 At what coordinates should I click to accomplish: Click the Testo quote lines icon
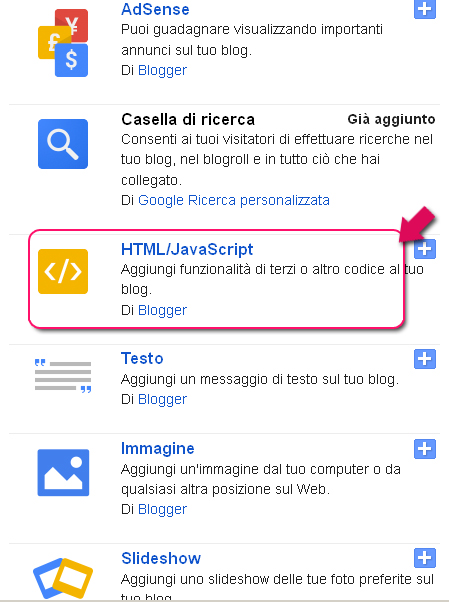63,376
